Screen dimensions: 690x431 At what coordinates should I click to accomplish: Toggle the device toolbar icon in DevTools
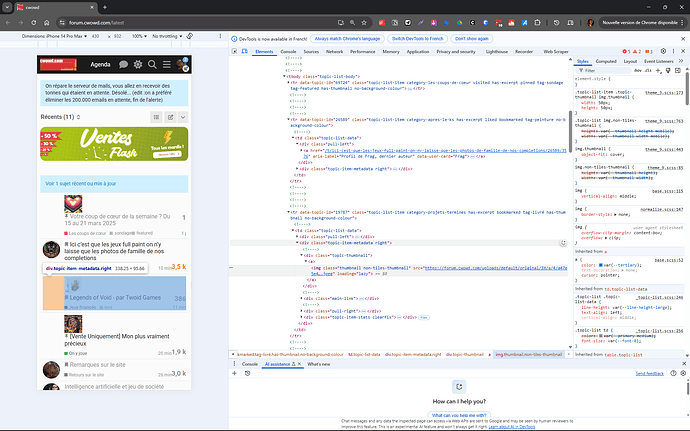pyautogui.click(x=245, y=51)
